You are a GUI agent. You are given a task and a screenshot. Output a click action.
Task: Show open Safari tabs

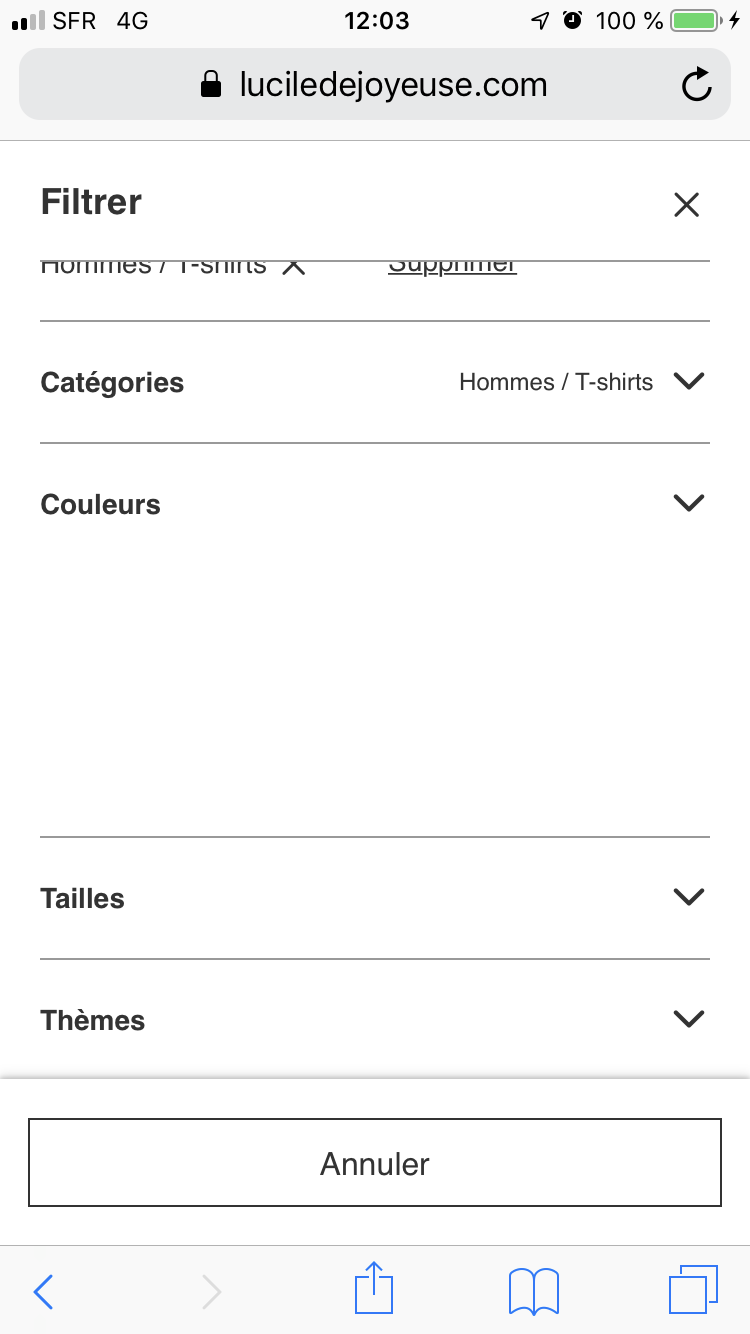[692, 1289]
